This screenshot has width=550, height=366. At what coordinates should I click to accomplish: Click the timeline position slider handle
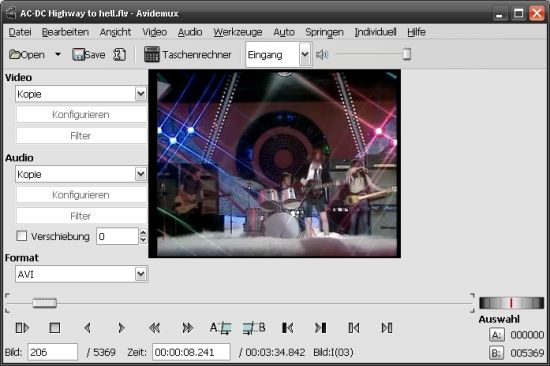click(45, 303)
